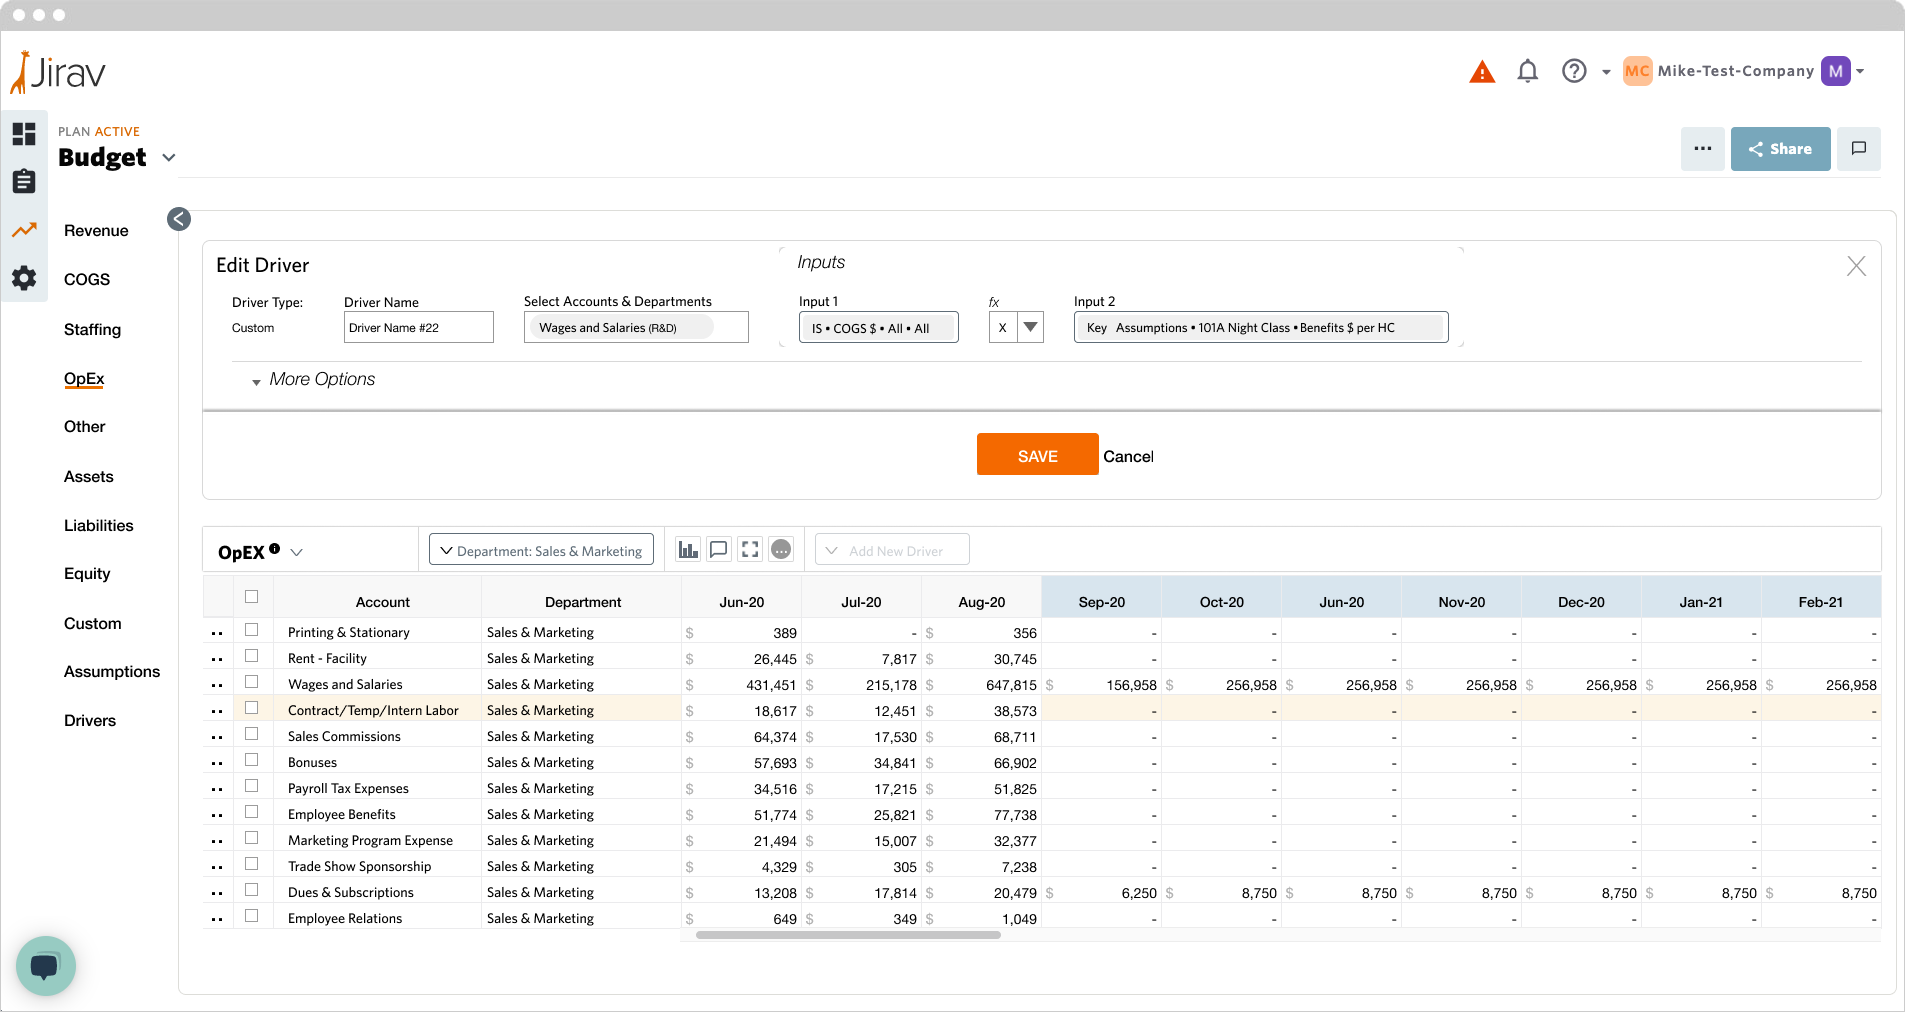Image resolution: width=1905 pixels, height=1012 pixels.
Task: Click the settings gear in sidebar
Action: coord(24,278)
